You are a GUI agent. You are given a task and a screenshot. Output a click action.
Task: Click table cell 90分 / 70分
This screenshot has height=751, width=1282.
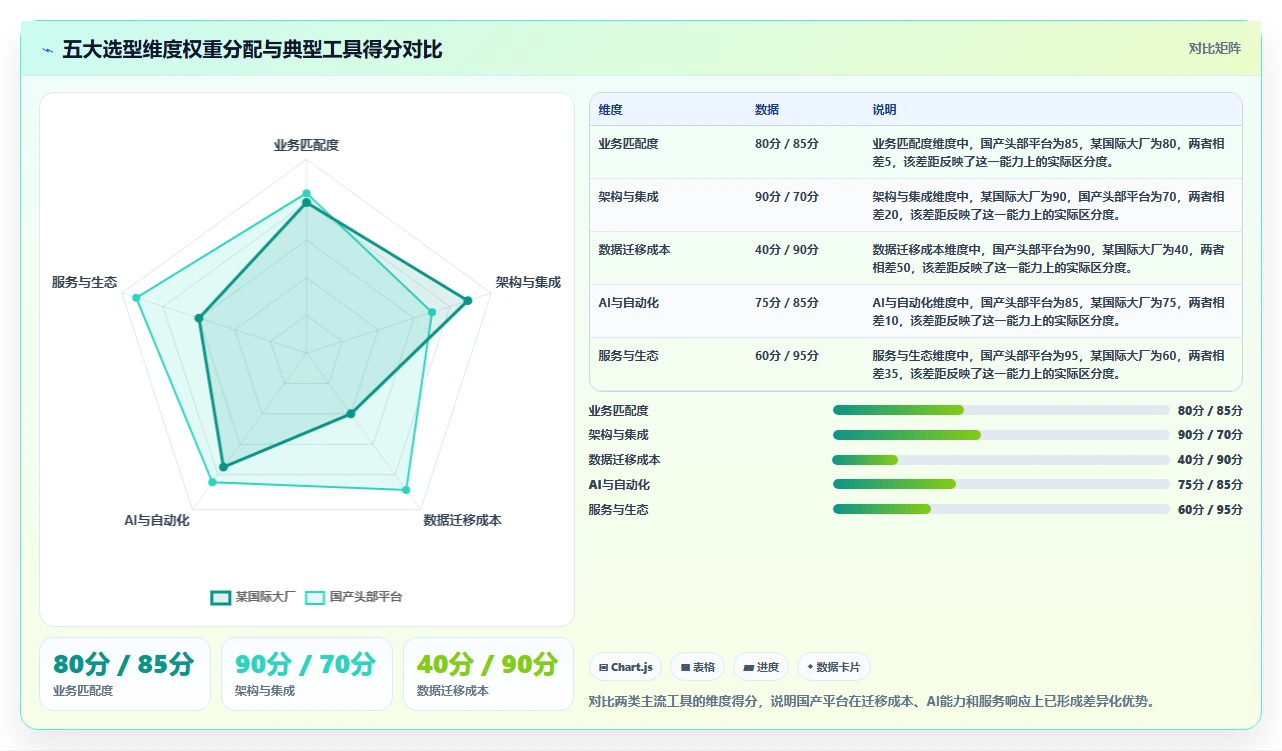click(787, 197)
